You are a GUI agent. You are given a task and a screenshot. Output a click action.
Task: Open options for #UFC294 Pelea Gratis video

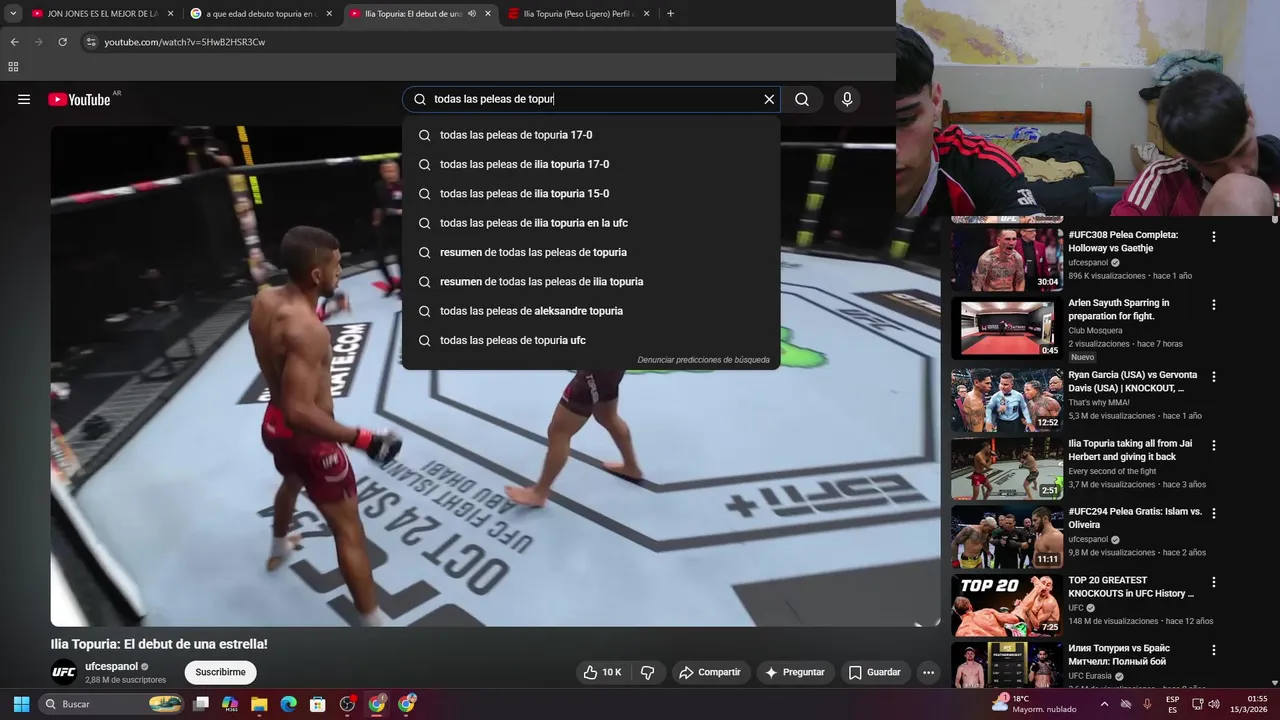(1214, 513)
